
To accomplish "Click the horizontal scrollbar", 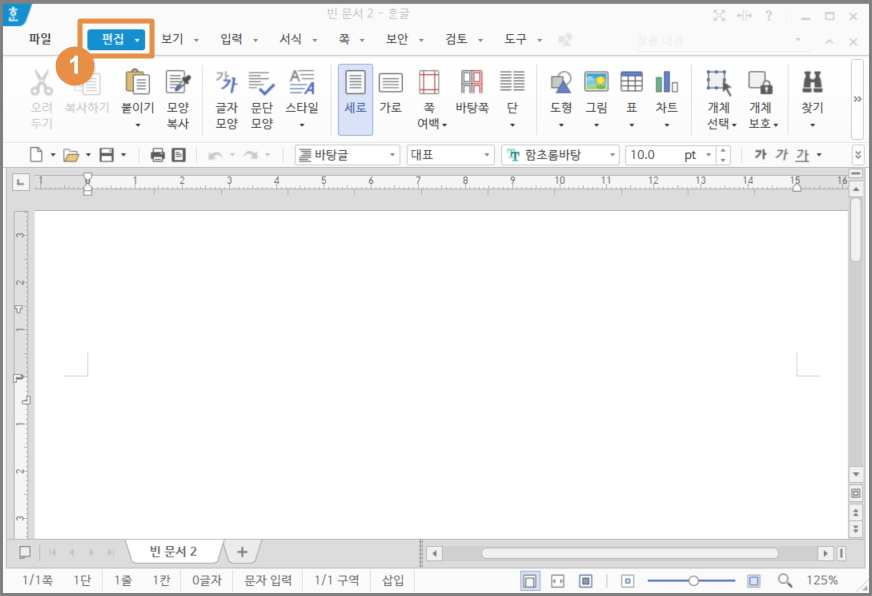I will pos(630,553).
